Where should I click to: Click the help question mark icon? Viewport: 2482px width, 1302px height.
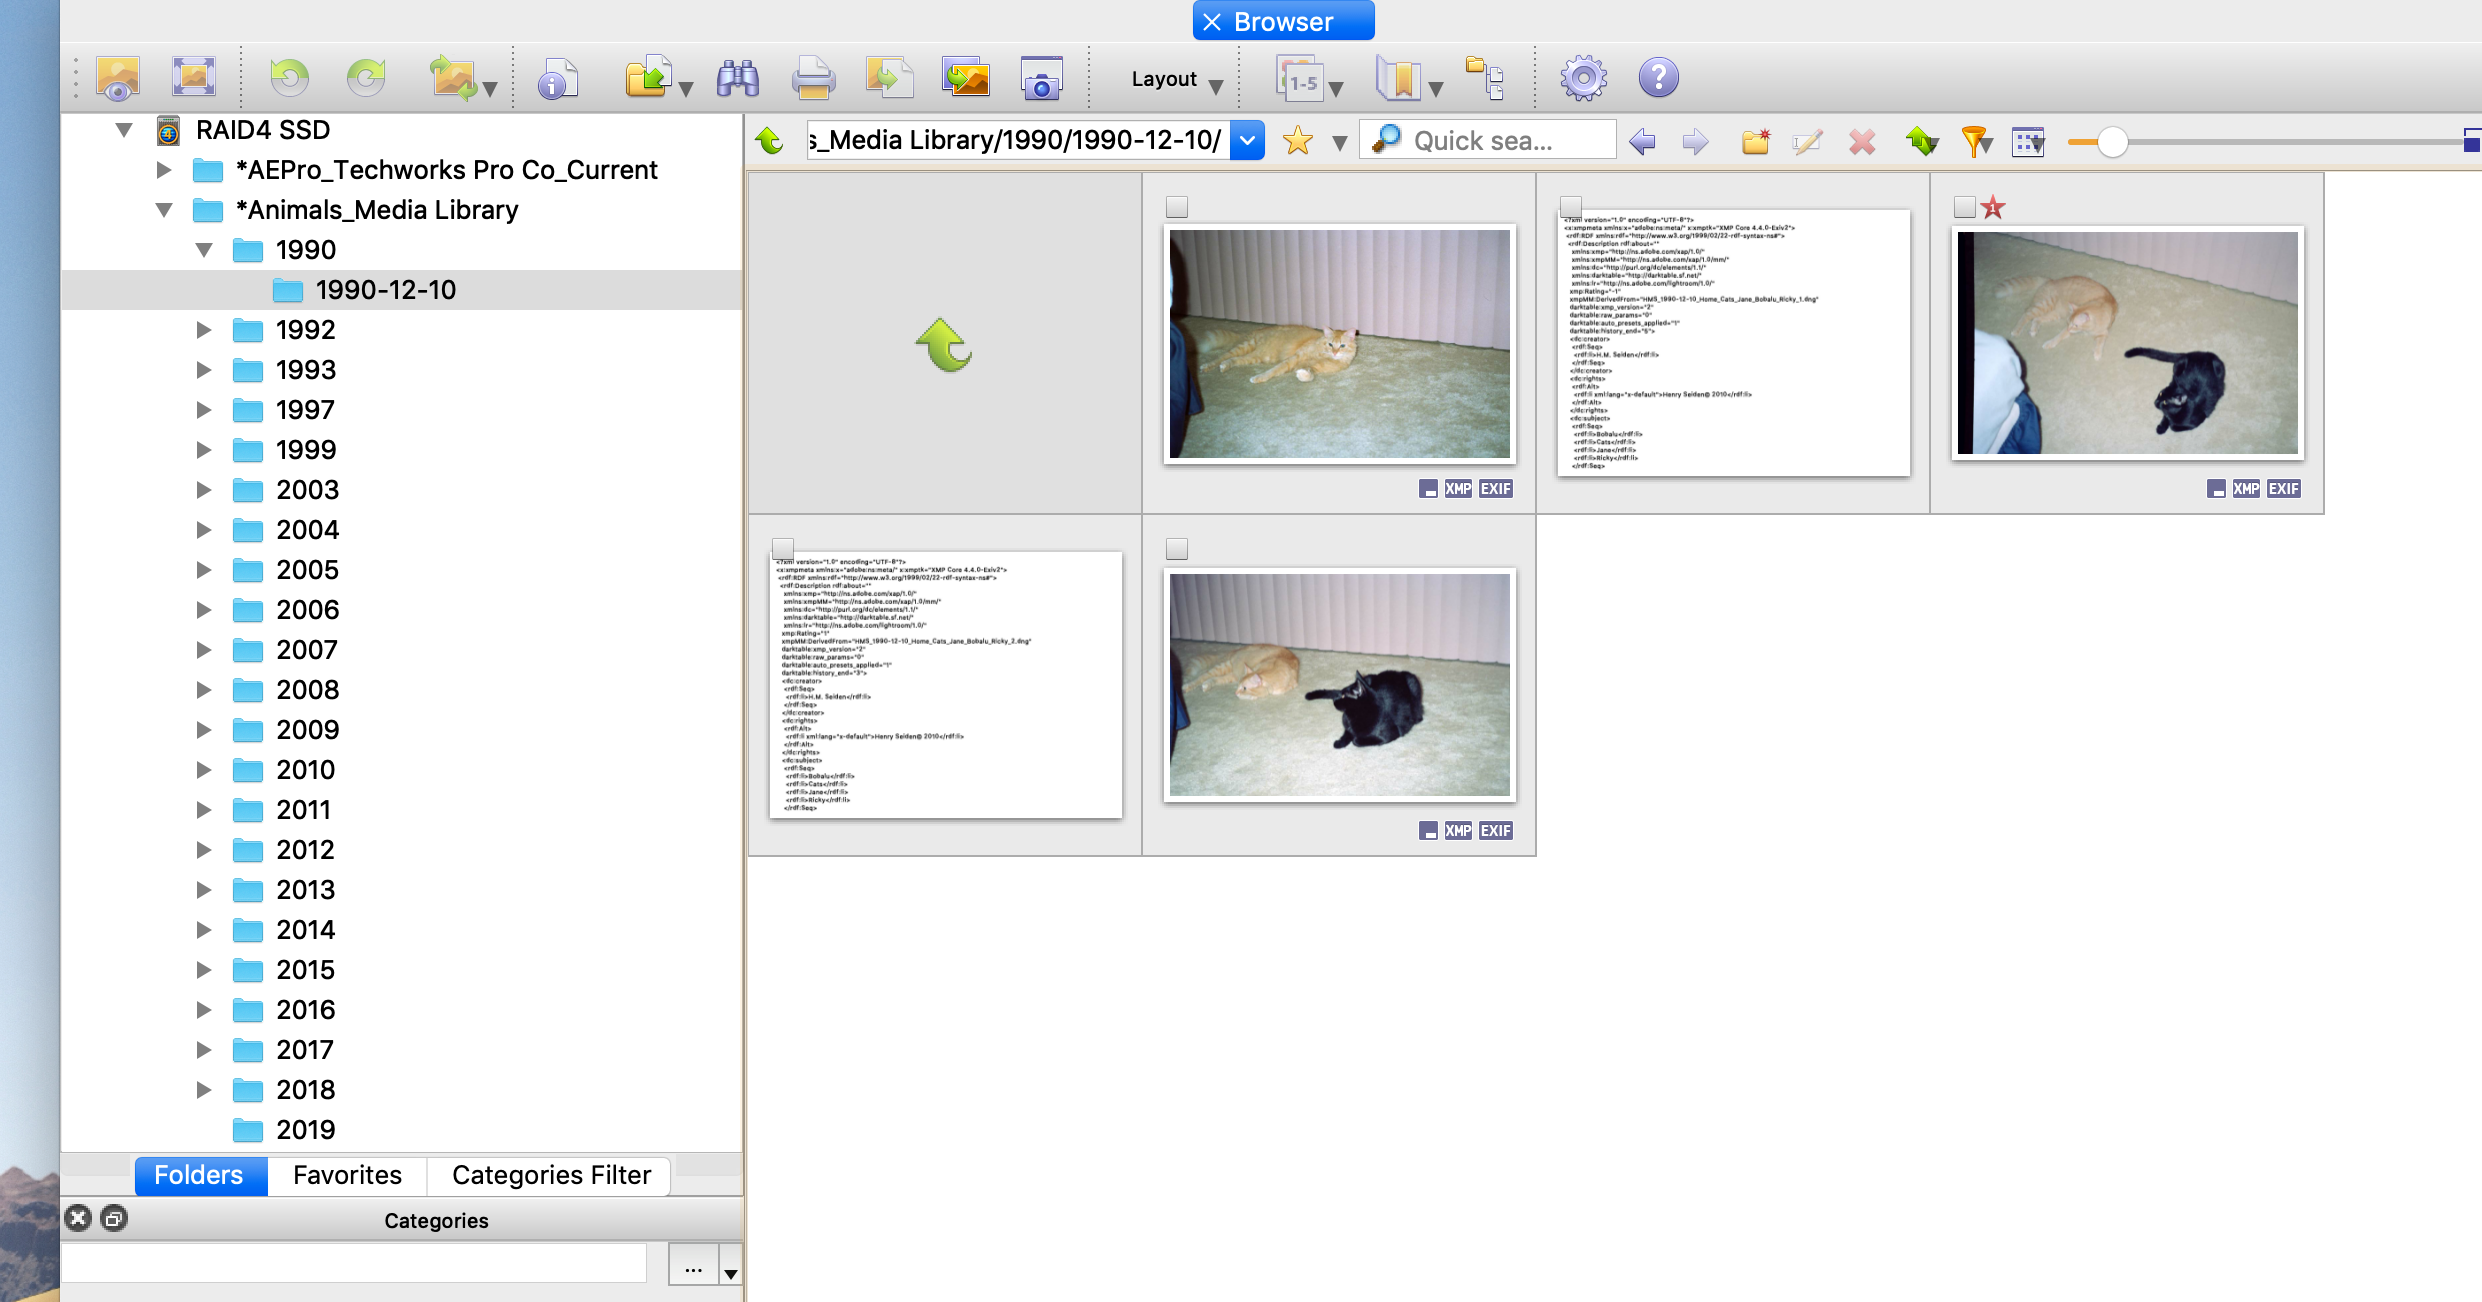tap(1658, 78)
